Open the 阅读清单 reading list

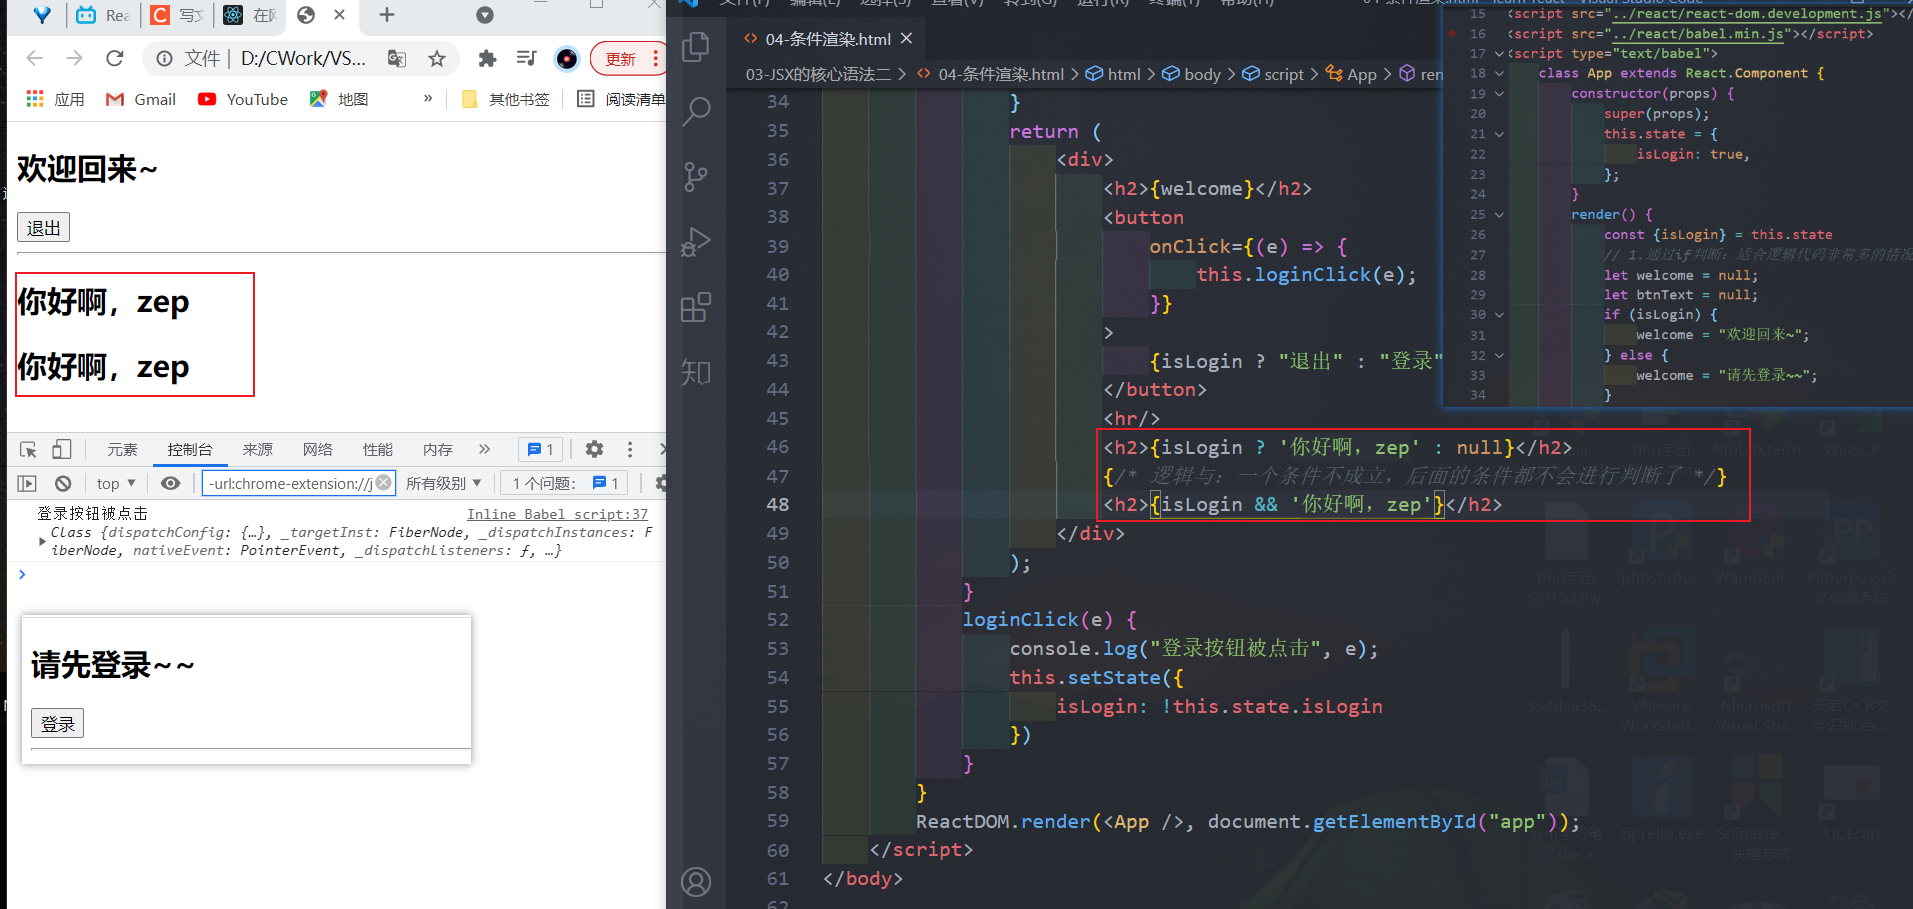click(621, 99)
